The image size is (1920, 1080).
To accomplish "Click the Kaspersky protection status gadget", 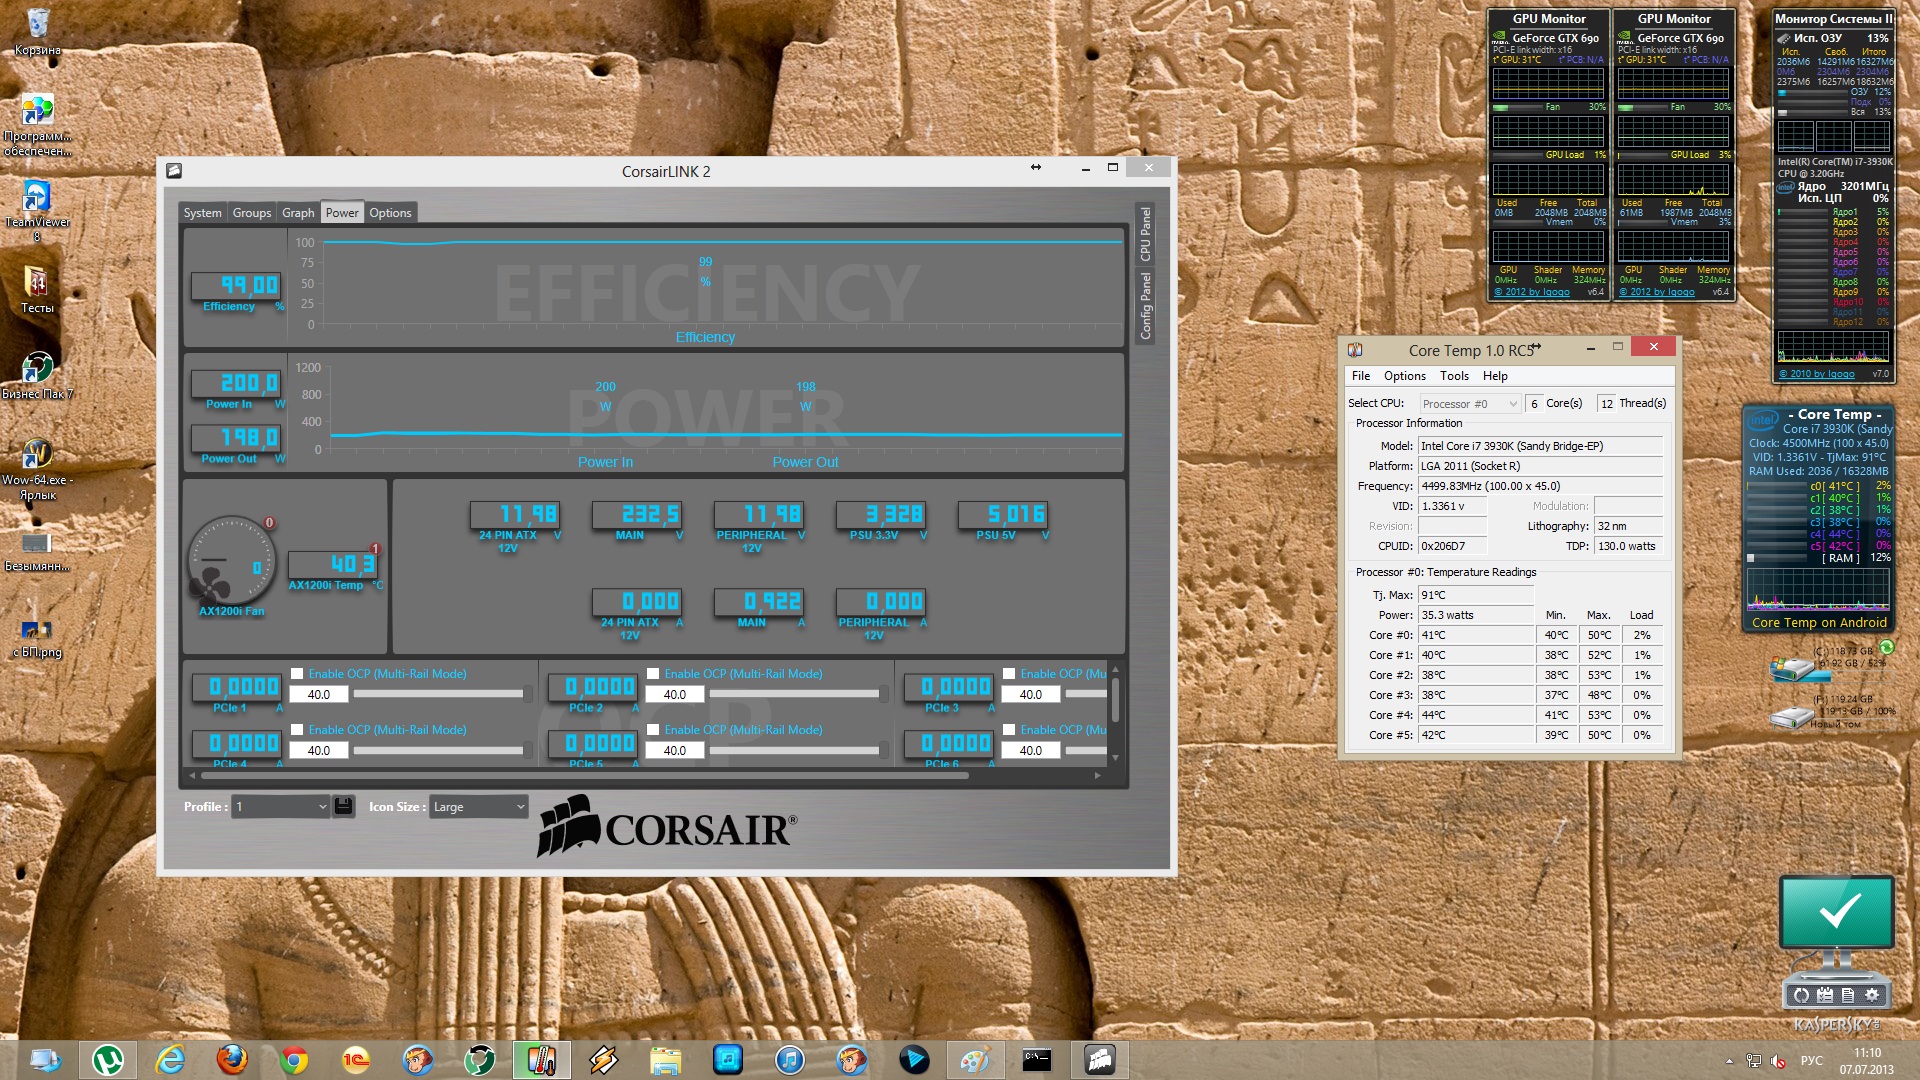I will [1836, 912].
